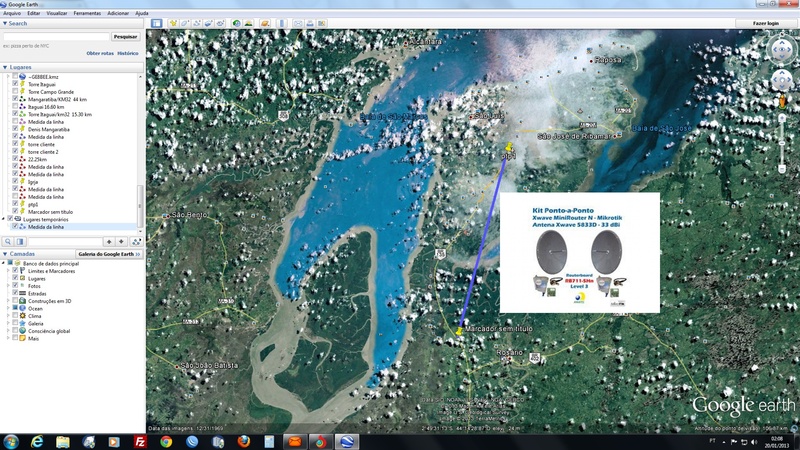Switch planet view with Saturn icon
Screen dimensions: 800x450
click(264, 23)
